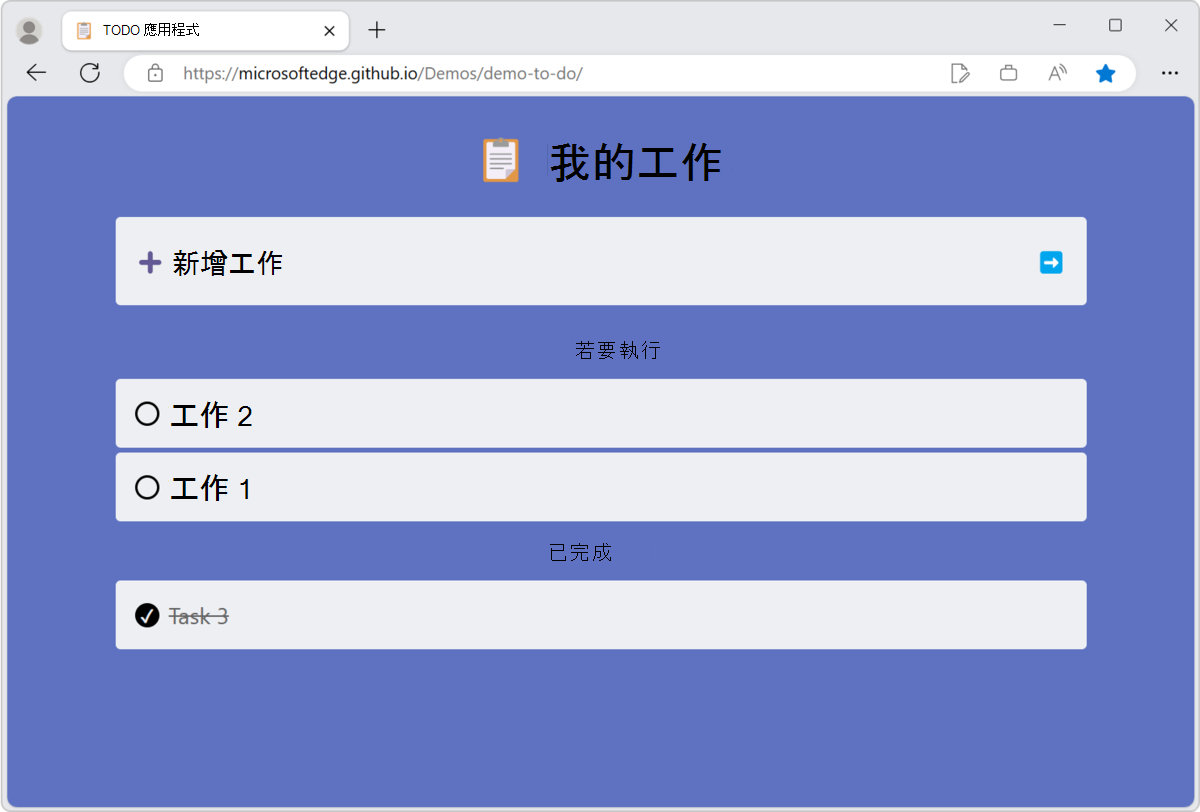
Task: Click the strikethrough Task 3 text
Action: click(x=196, y=615)
